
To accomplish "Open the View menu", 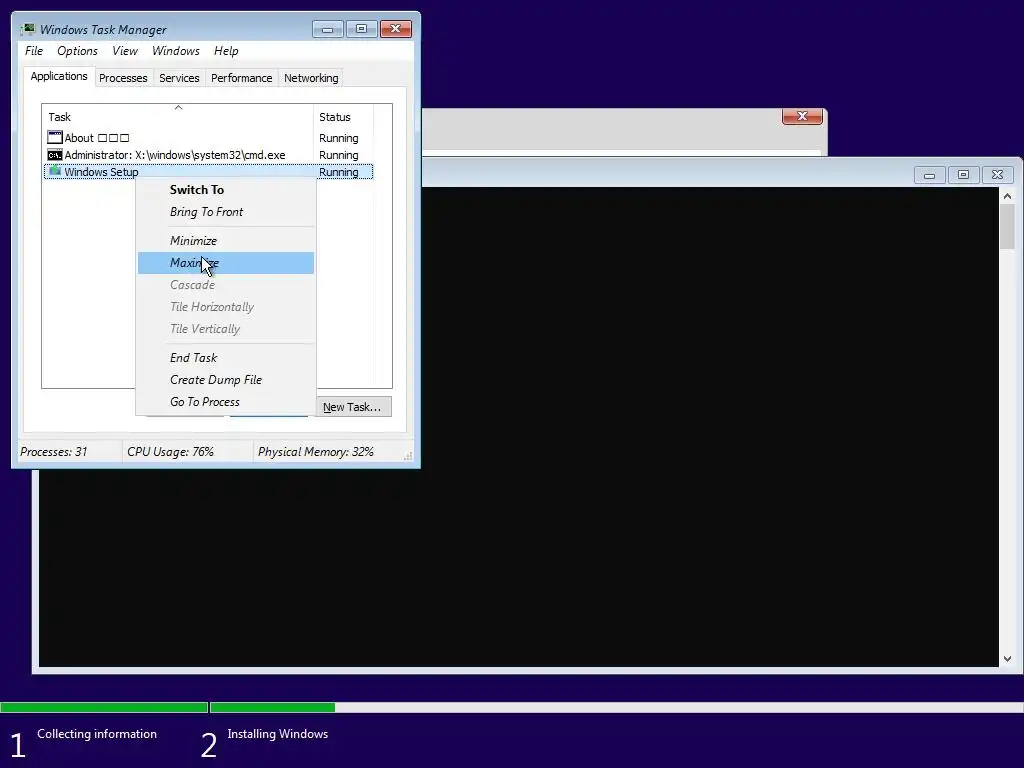I will (125, 51).
